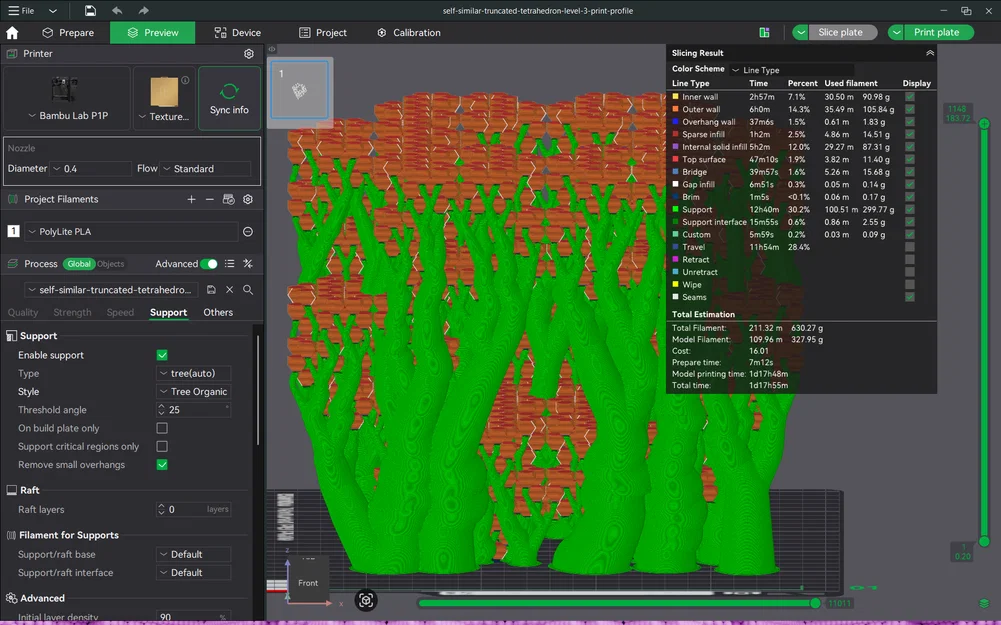The image size is (1001, 625).
Task: Search process settings with magnifier icon
Action: (x=248, y=290)
